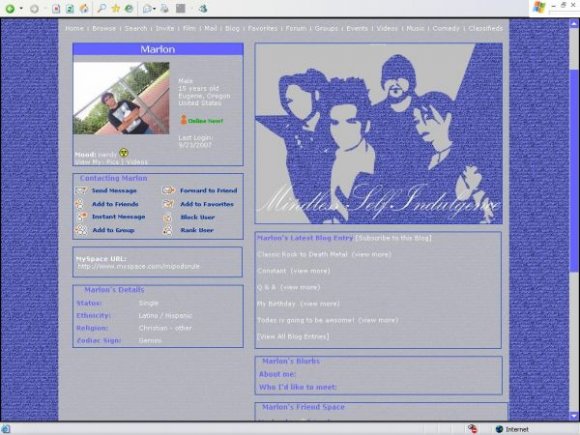This screenshot has height=435, width=580.
Task: Open the Groups navigation link
Action: (x=326, y=28)
